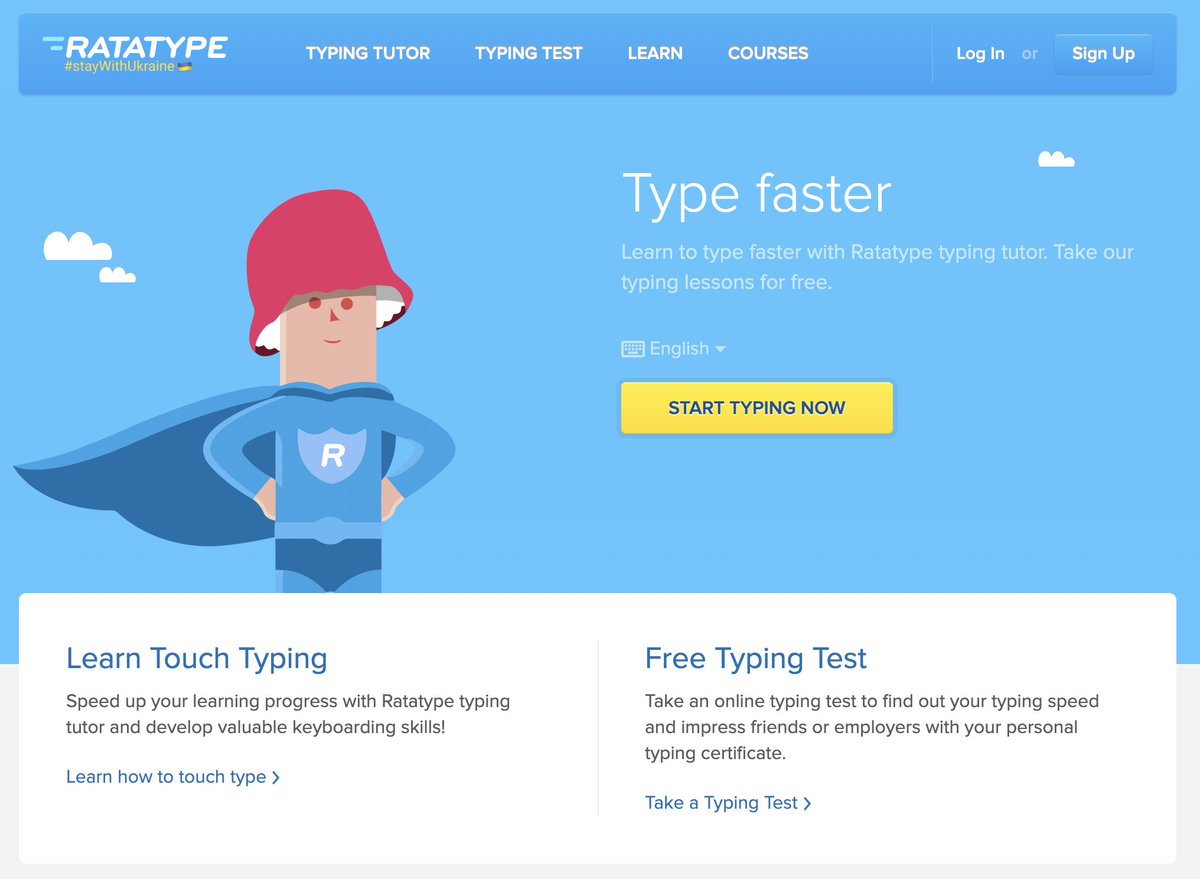Click the keyboard icon beside English
The height and width of the screenshot is (879, 1200).
click(x=632, y=349)
